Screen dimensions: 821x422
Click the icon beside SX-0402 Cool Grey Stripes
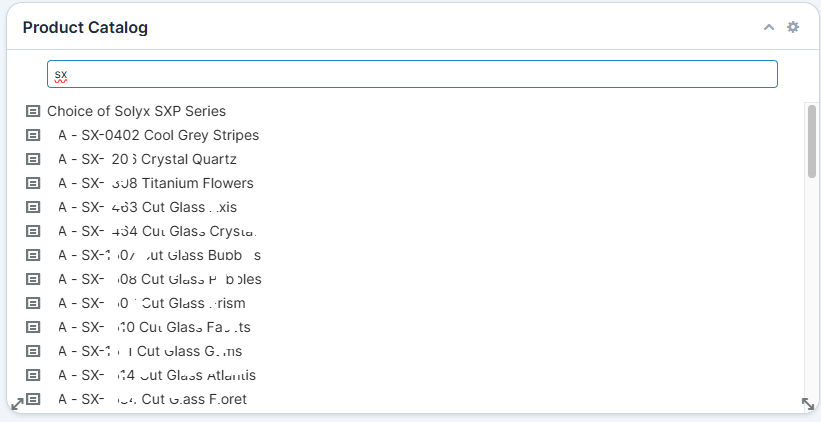click(x=32, y=135)
